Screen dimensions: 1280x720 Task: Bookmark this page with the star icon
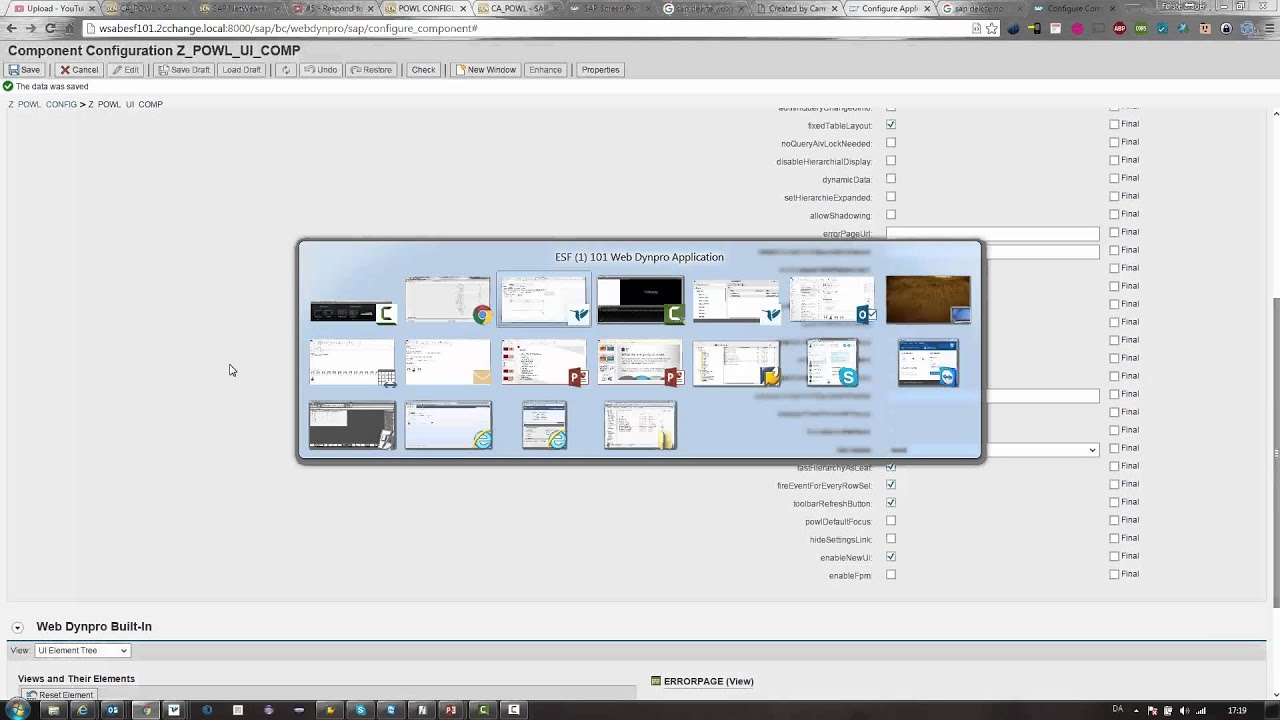992,28
